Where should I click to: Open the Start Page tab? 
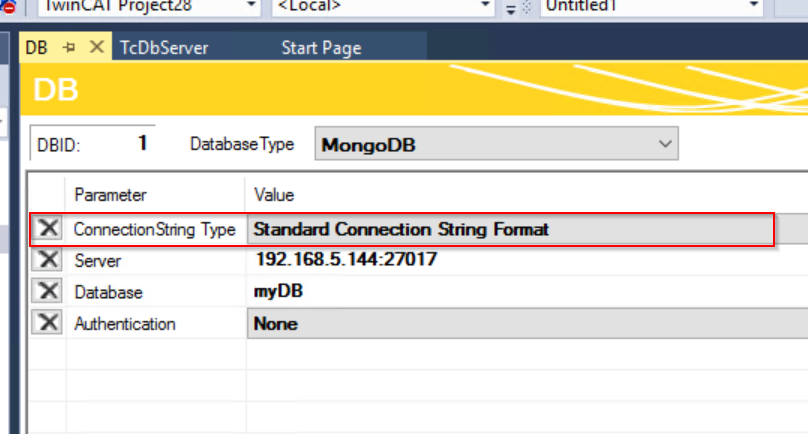click(x=321, y=48)
